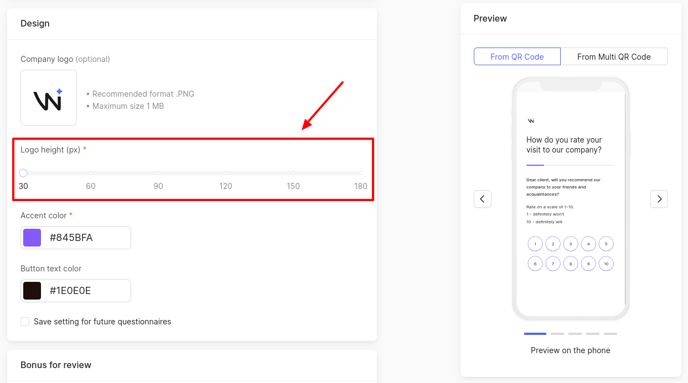688x383 pixels.
Task: Set logo height to 180 mark
Action: coord(361,173)
